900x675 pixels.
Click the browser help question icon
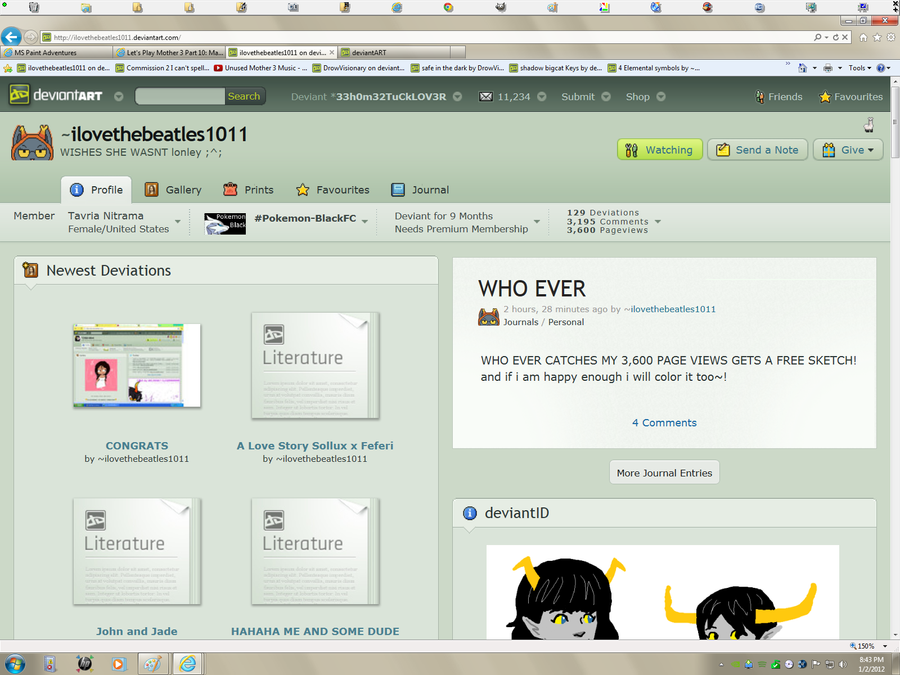[x=880, y=68]
